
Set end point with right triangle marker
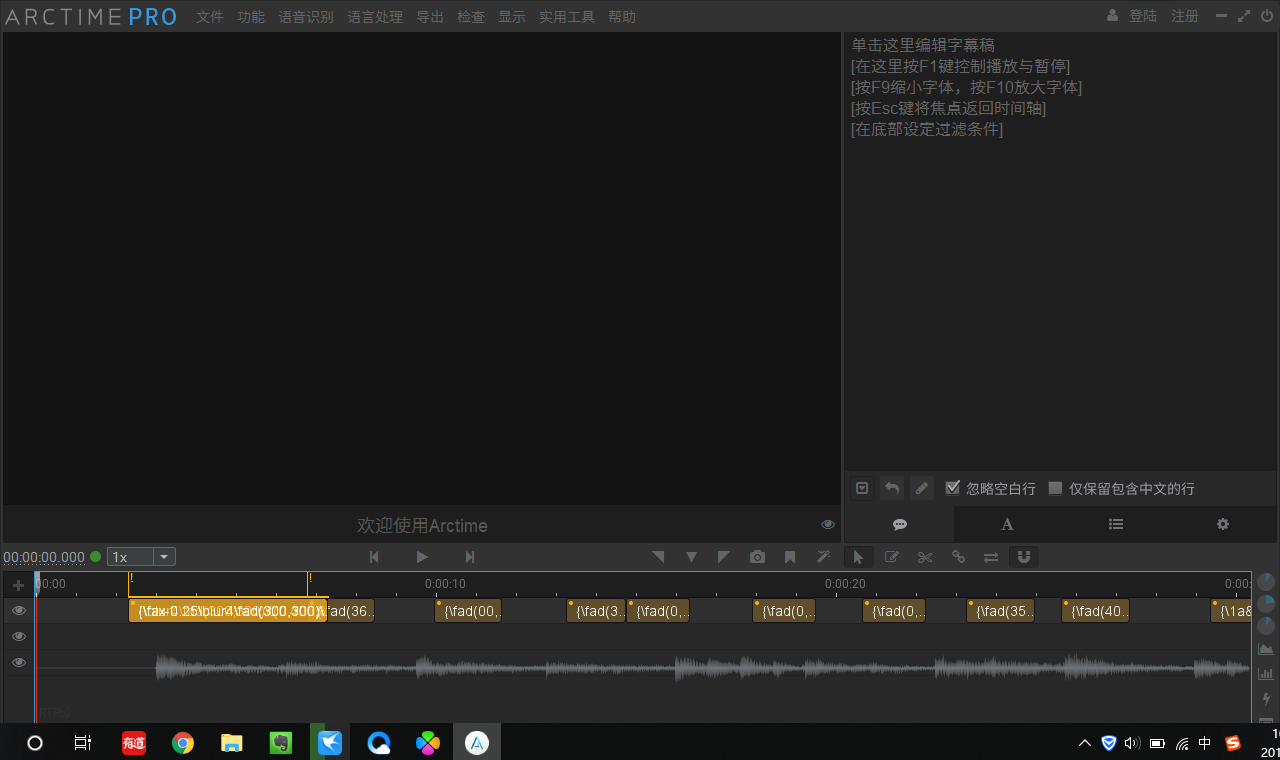coord(724,557)
